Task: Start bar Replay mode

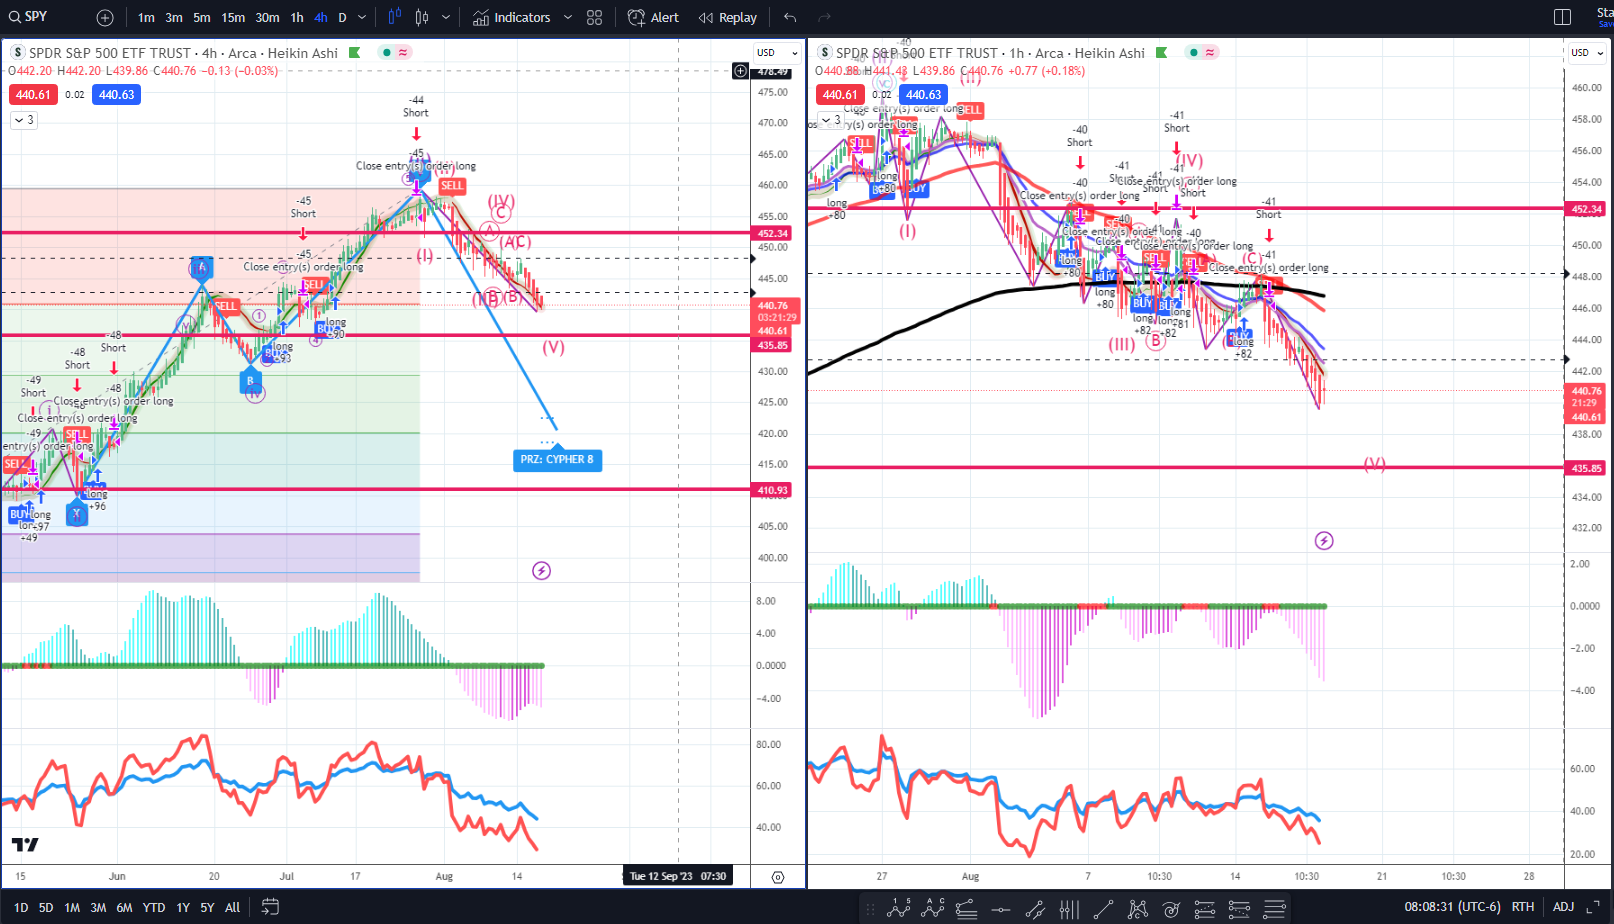Action: (x=728, y=17)
